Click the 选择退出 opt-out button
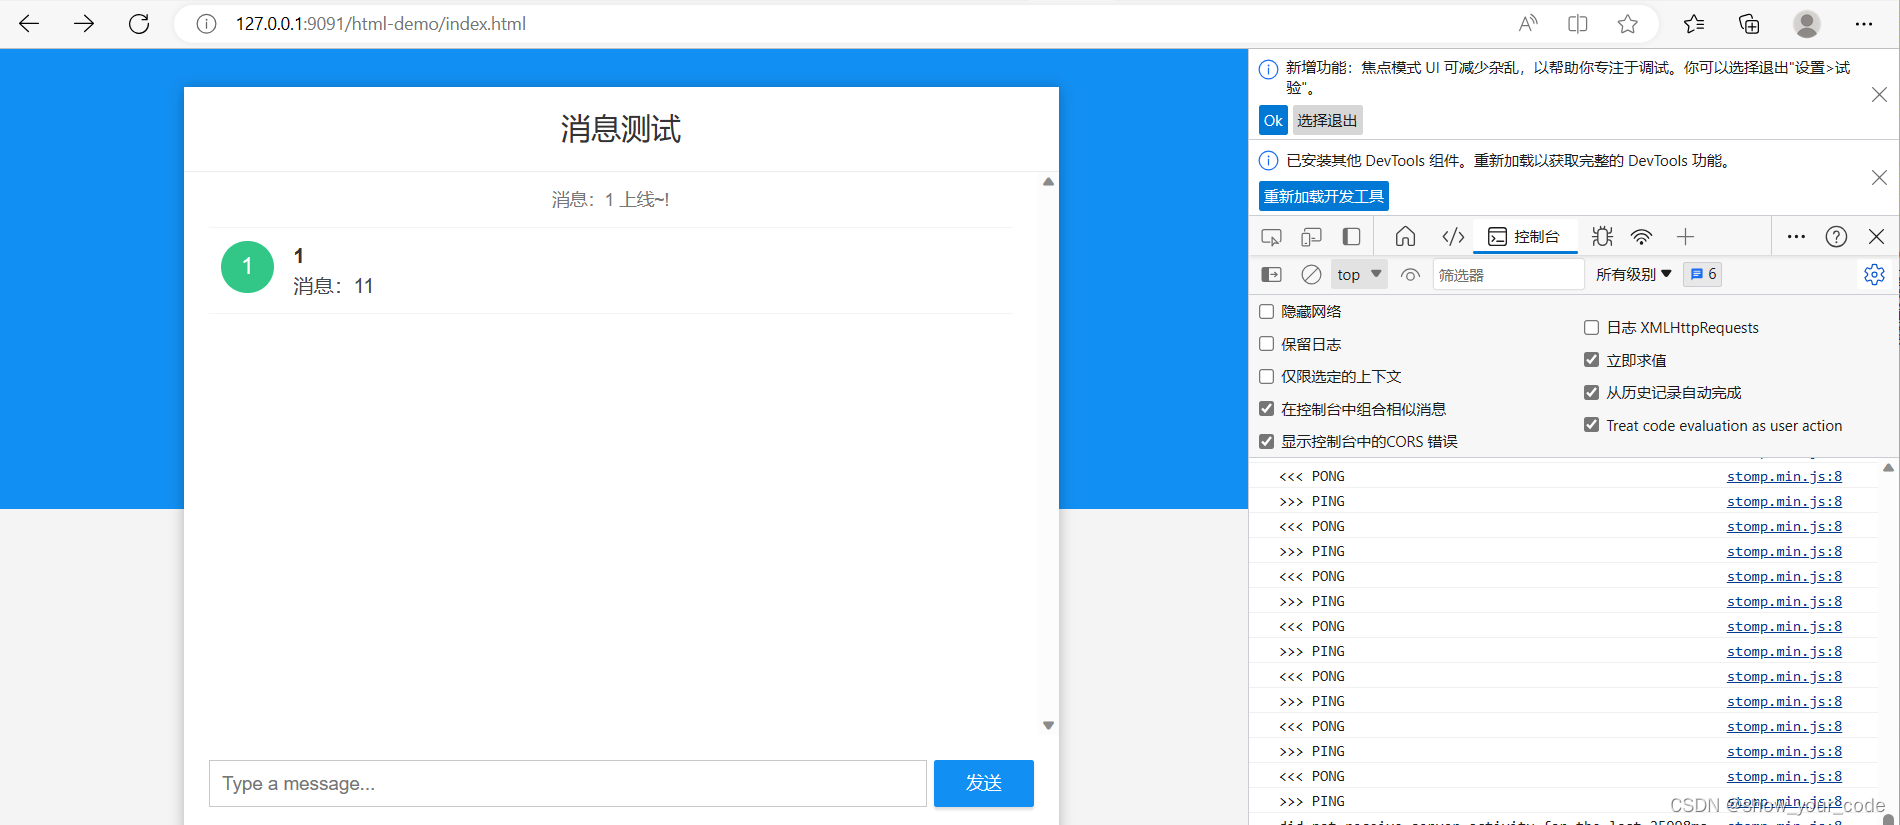Image resolution: width=1900 pixels, height=825 pixels. (x=1327, y=120)
